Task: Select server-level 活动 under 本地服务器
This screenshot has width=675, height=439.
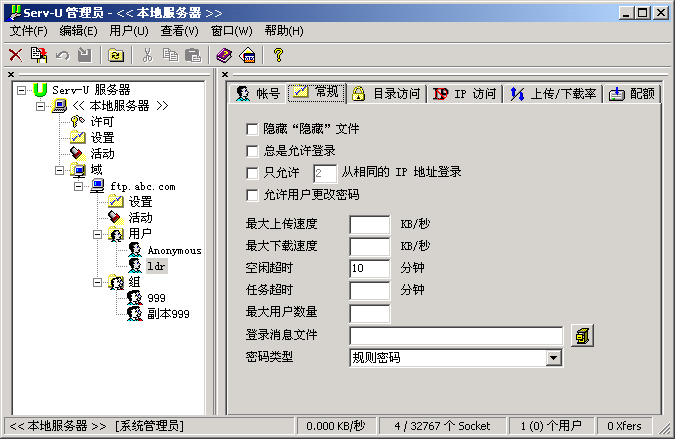Action: coord(102,154)
